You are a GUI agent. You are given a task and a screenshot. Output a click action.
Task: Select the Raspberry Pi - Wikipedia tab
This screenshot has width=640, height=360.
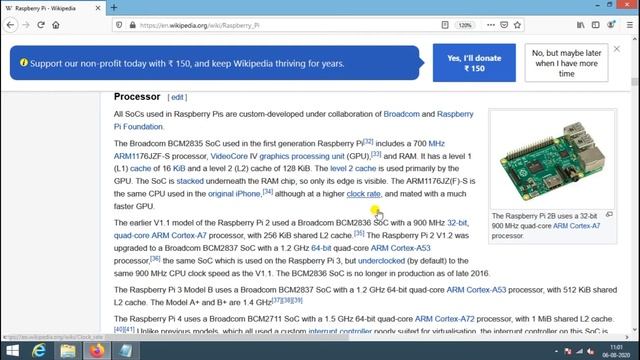pos(53,8)
